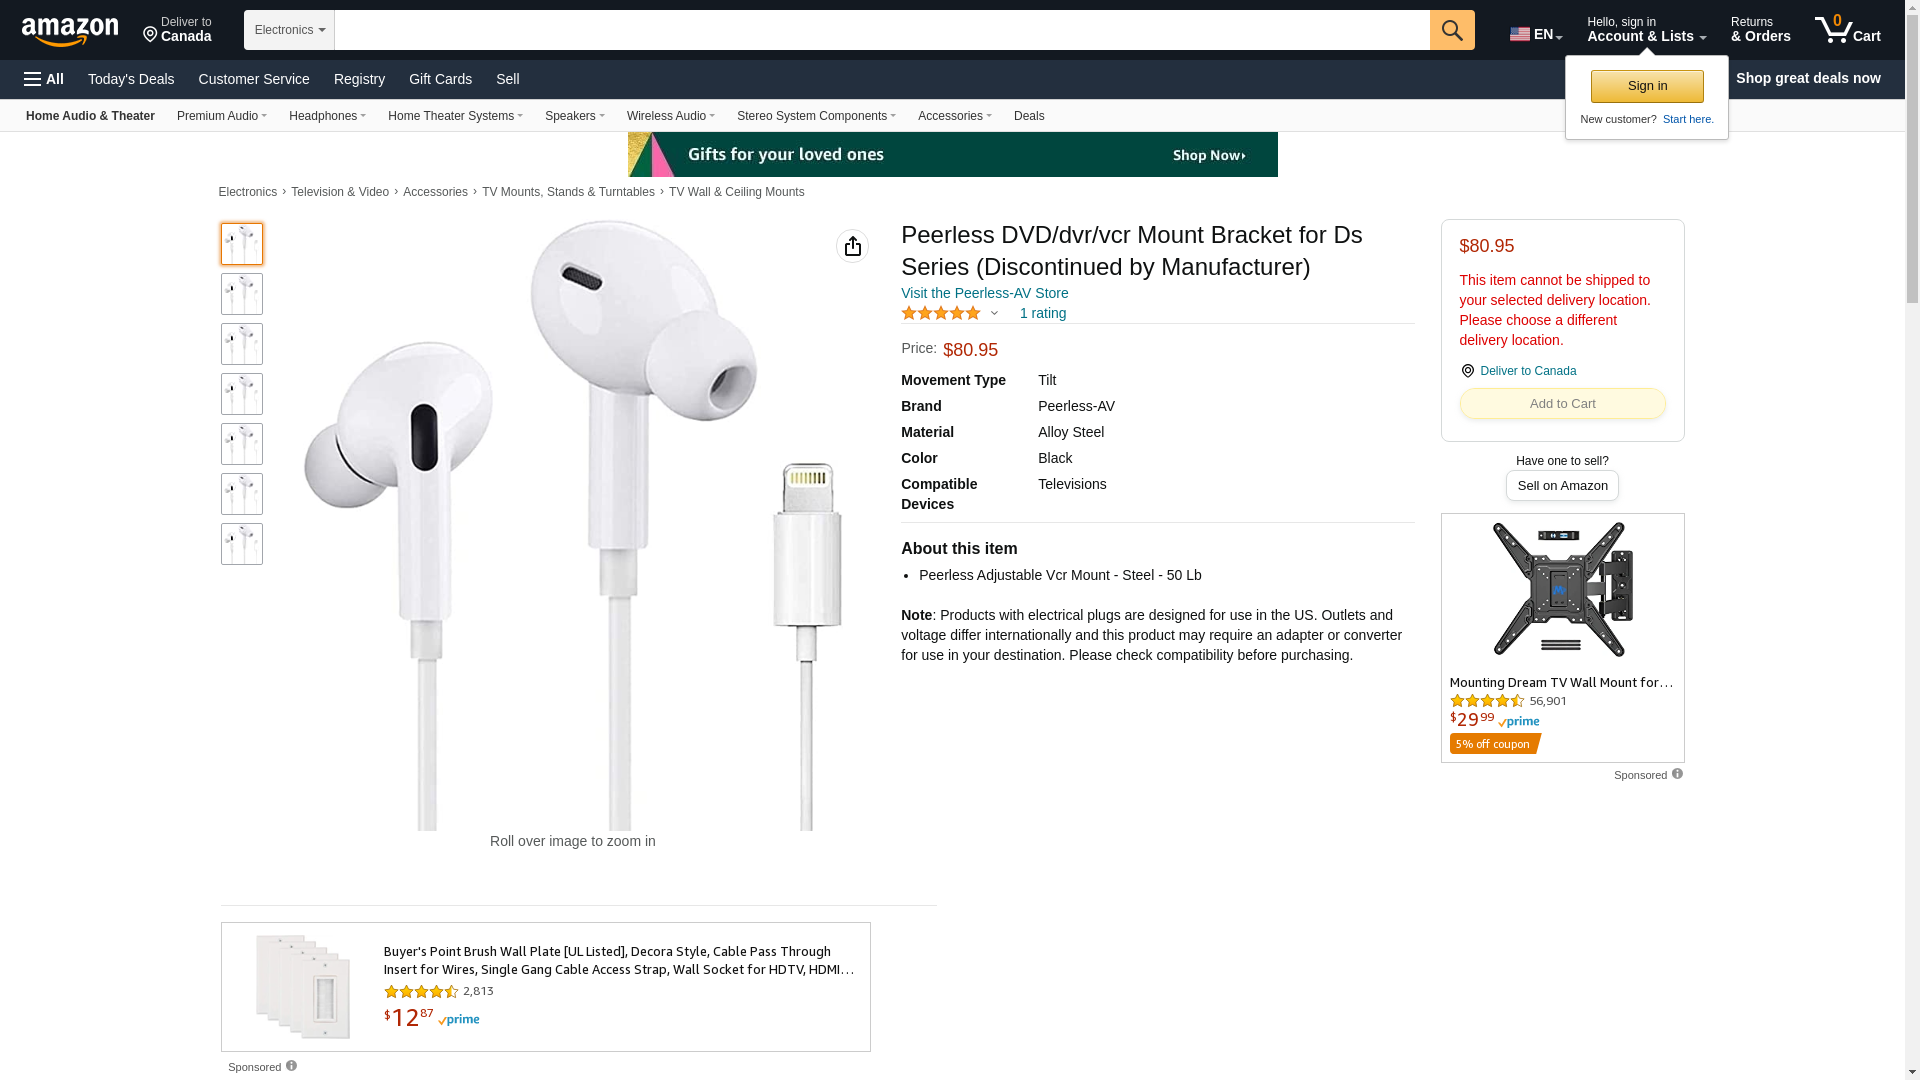Image resolution: width=1920 pixels, height=1080 pixels.
Task: Open Today's Deals in navigation bar
Action: 131,79
